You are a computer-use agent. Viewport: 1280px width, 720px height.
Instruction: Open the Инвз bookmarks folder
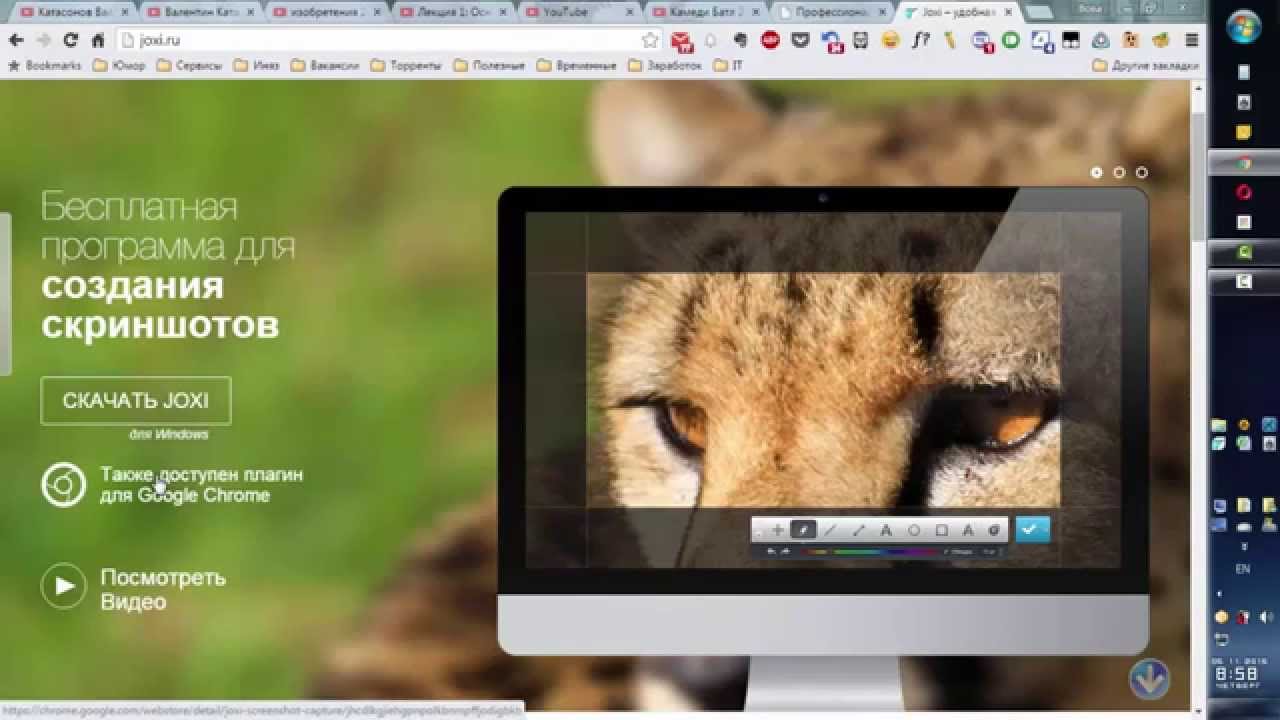257,66
